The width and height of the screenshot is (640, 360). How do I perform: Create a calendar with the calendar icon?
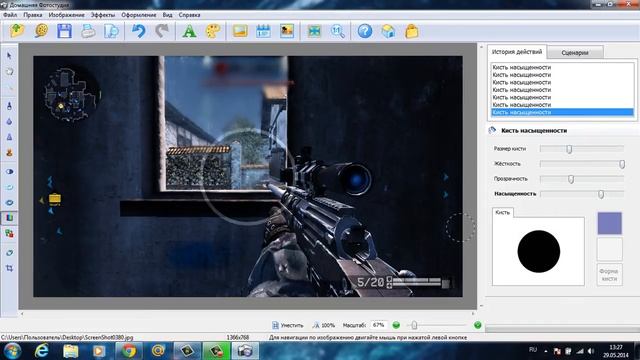[x=263, y=31]
